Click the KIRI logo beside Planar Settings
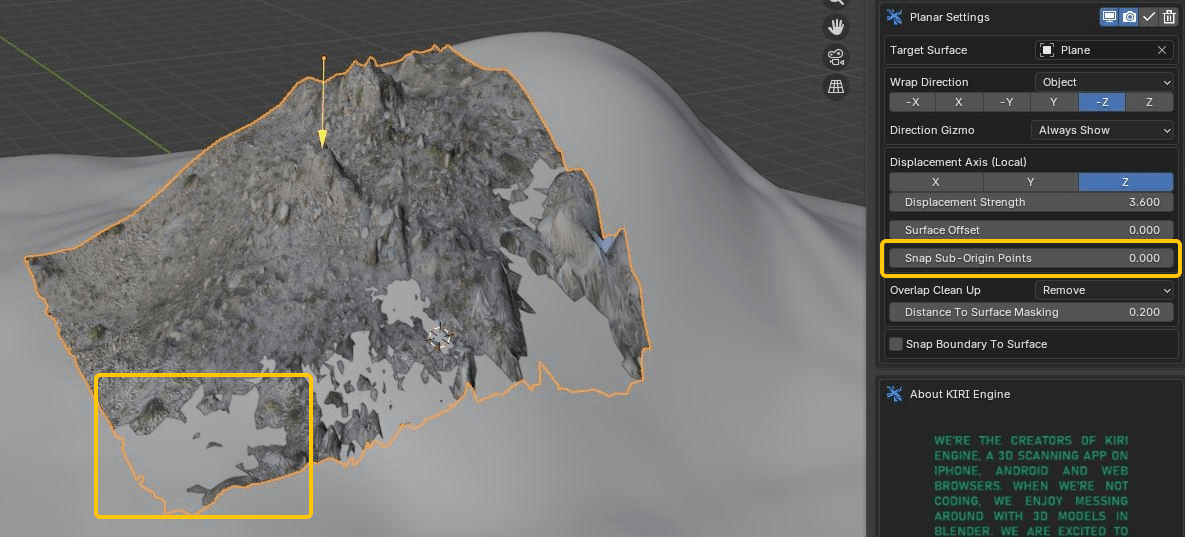 (x=895, y=17)
